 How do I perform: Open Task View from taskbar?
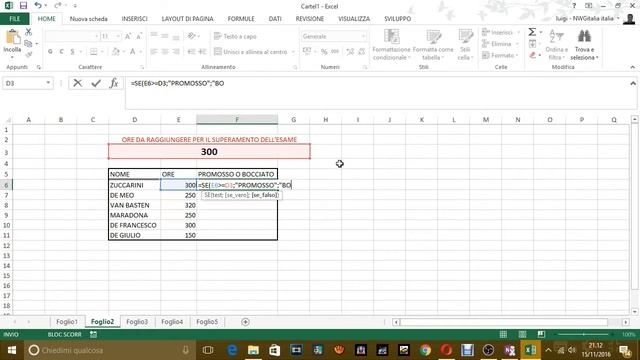(208, 350)
